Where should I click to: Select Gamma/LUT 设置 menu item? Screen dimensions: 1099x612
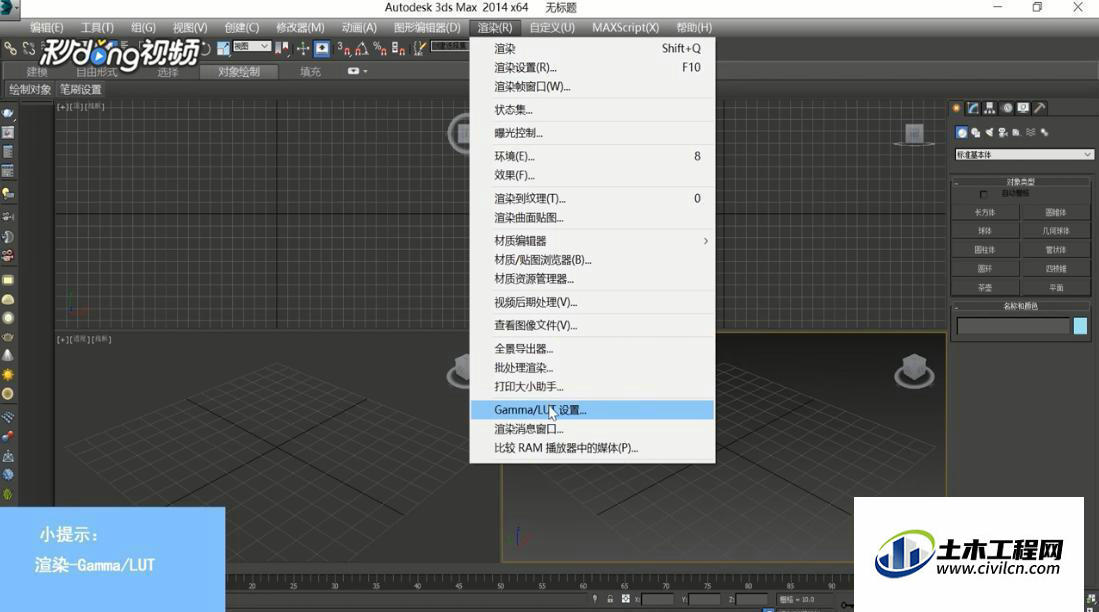(592, 410)
